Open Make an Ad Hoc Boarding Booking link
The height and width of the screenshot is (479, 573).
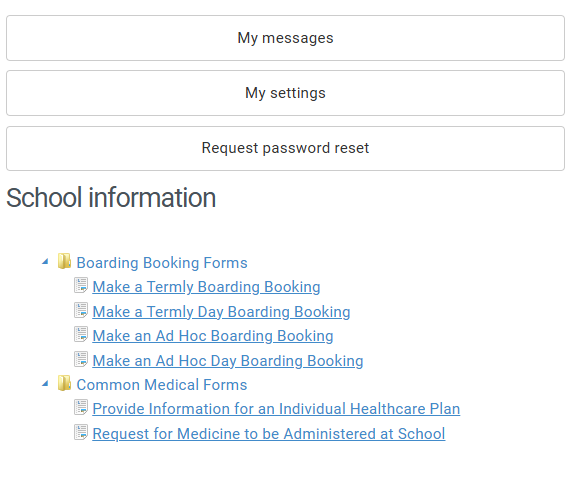[213, 336]
